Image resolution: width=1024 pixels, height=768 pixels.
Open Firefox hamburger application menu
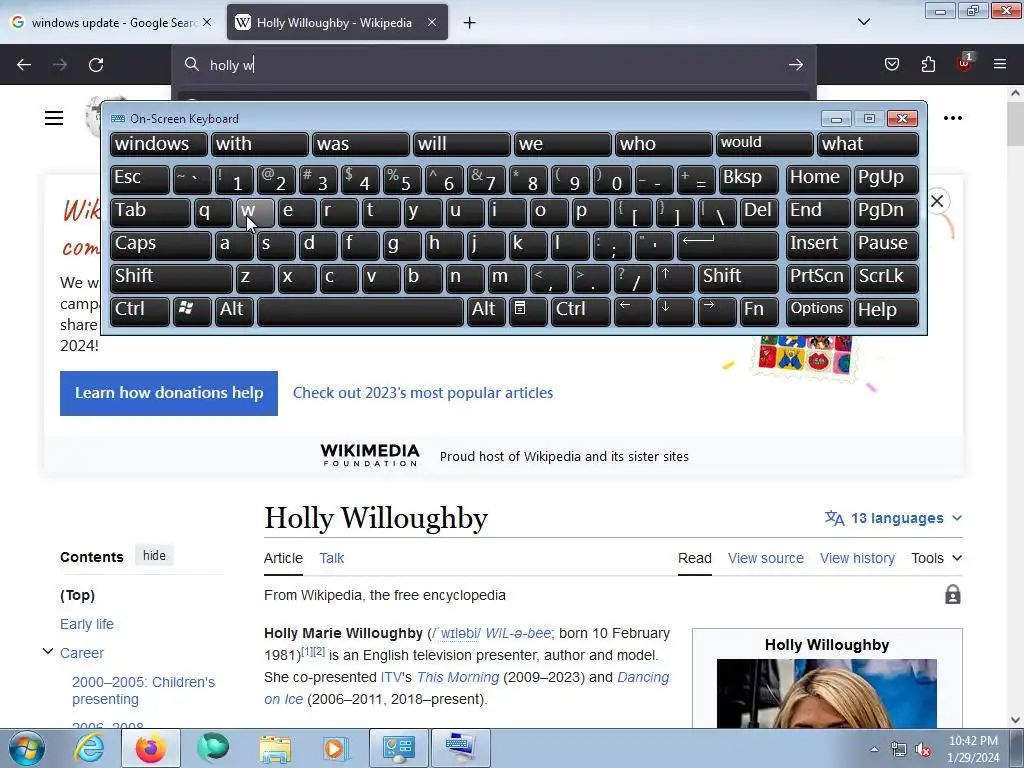point(1000,64)
